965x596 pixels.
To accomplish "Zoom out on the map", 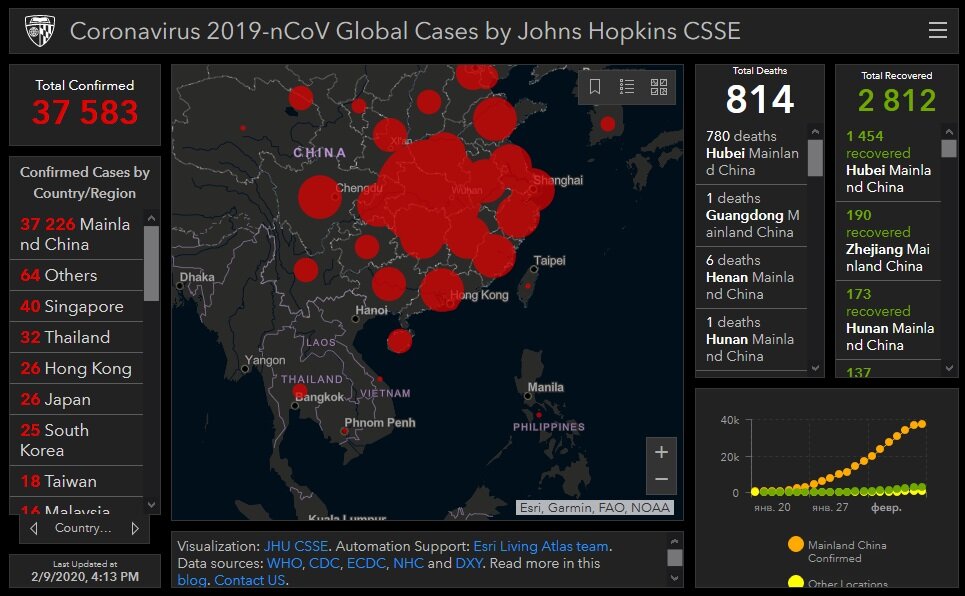I will click(661, 480).
